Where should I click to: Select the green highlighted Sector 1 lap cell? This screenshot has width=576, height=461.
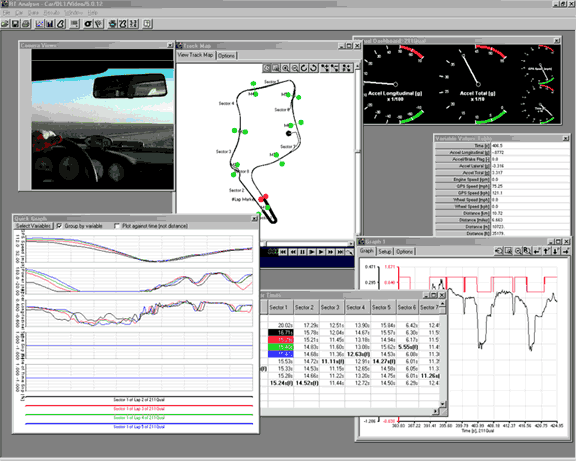[x=280, y=347]
